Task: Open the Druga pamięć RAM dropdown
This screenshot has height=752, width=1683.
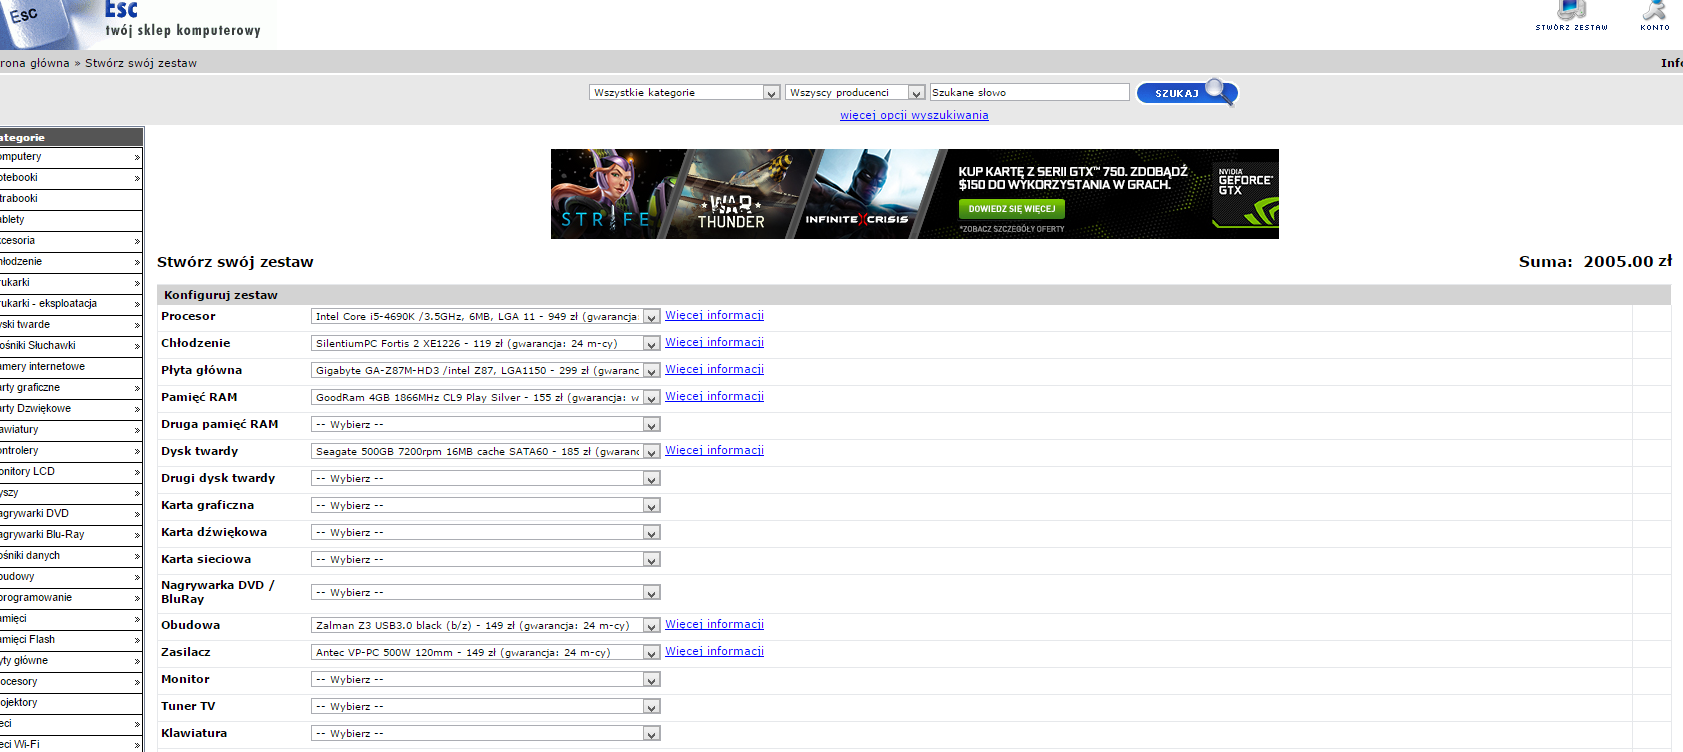Action: pyautogui.click(x=485, y=424)
